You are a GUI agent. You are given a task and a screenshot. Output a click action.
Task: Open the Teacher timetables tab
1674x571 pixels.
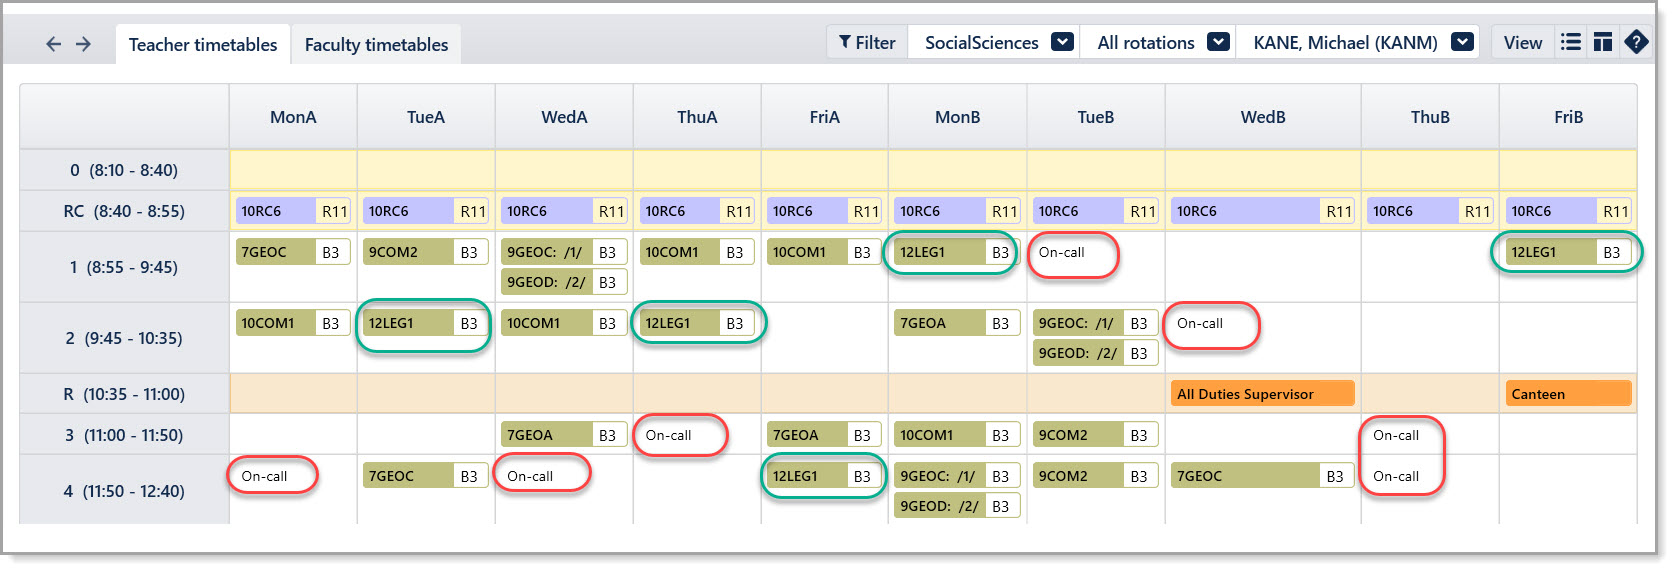(x=203, y=45)
